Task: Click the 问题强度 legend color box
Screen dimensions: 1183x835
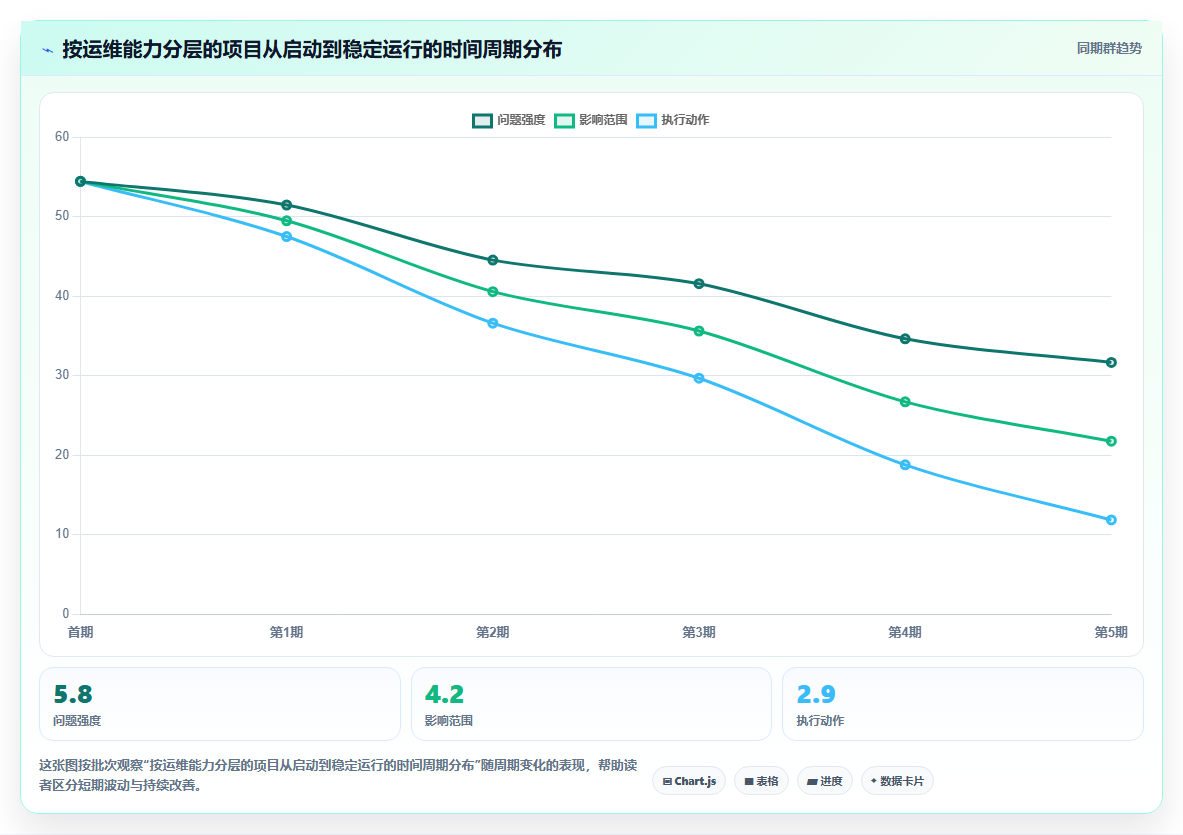Action: pyautogui.click(x=482, y=121)
